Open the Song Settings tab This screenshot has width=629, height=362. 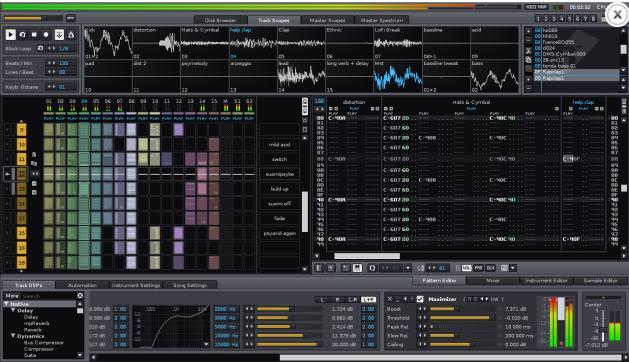pos(190,285)
